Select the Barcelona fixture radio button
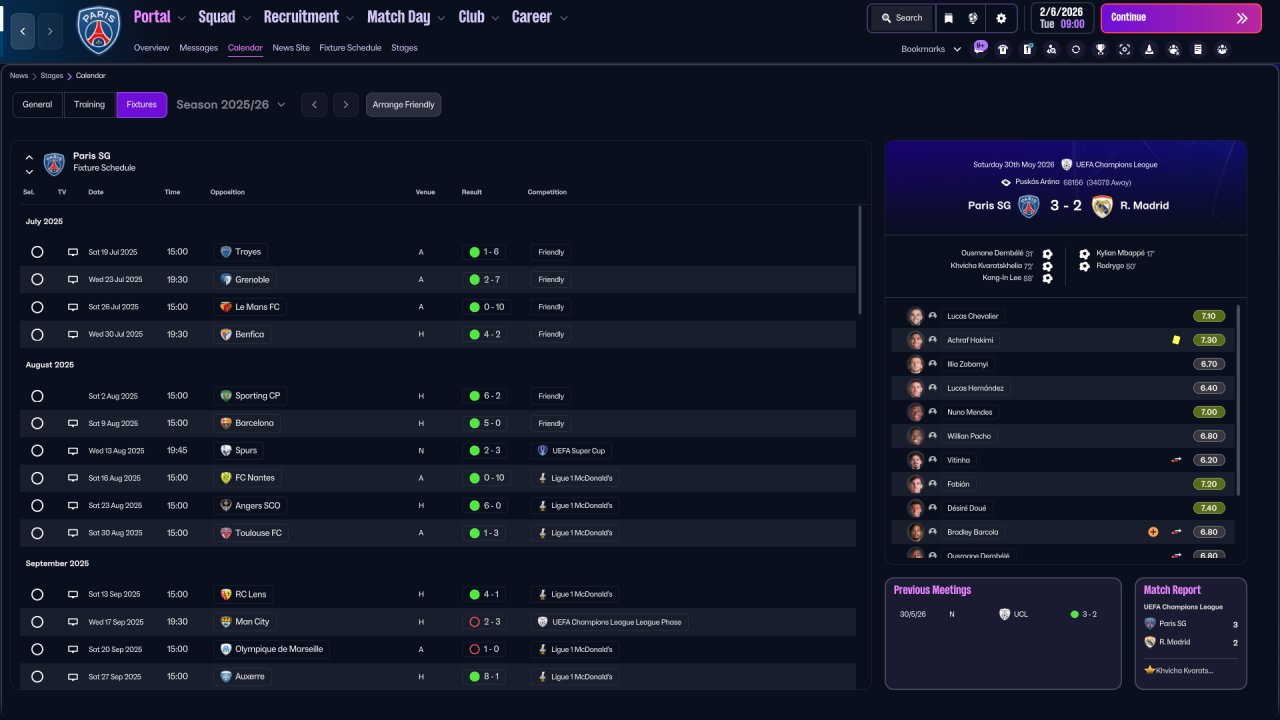 point(37,423)
